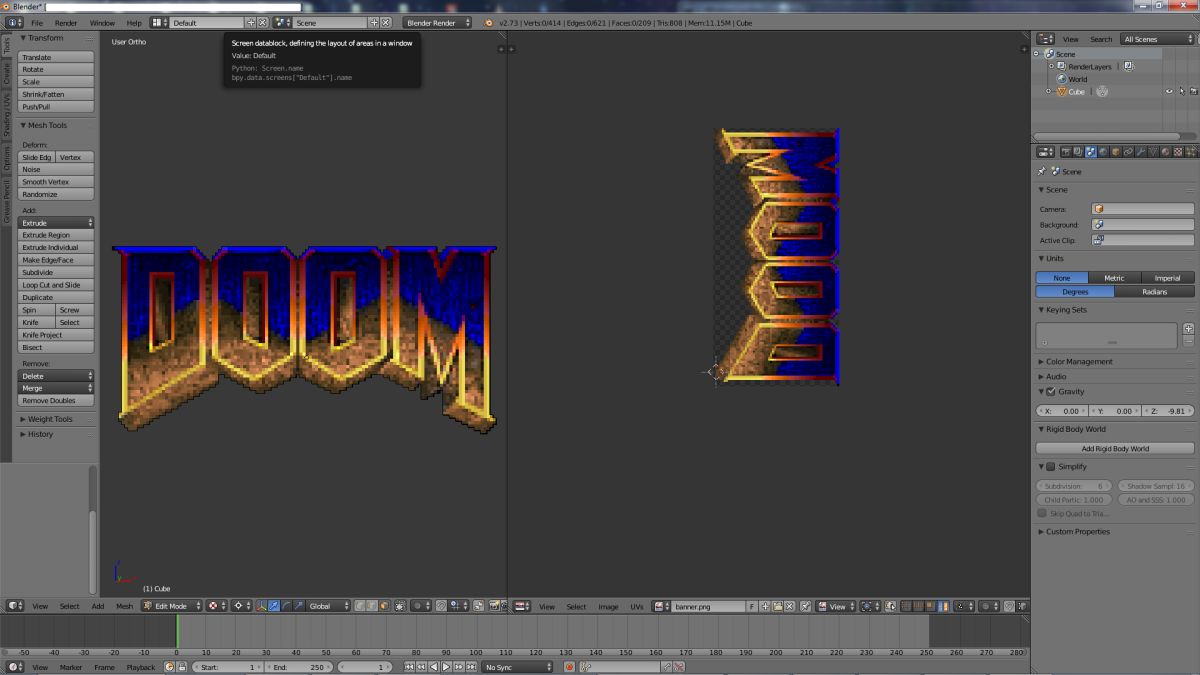1200x675 pixels.
Task: Open the image browse icon beside banner.png
Action: (x=661, y=606)
